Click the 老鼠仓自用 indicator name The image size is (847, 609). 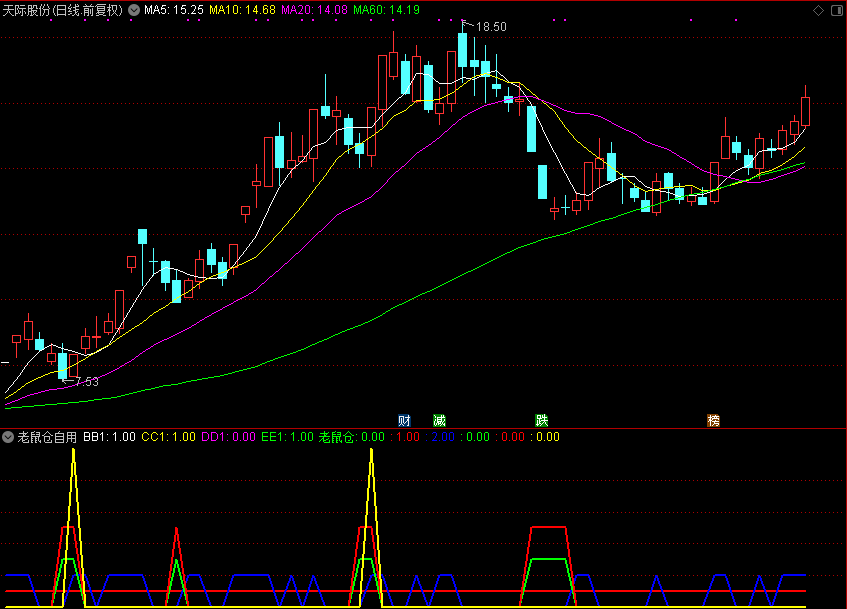[x=47, y=437]
